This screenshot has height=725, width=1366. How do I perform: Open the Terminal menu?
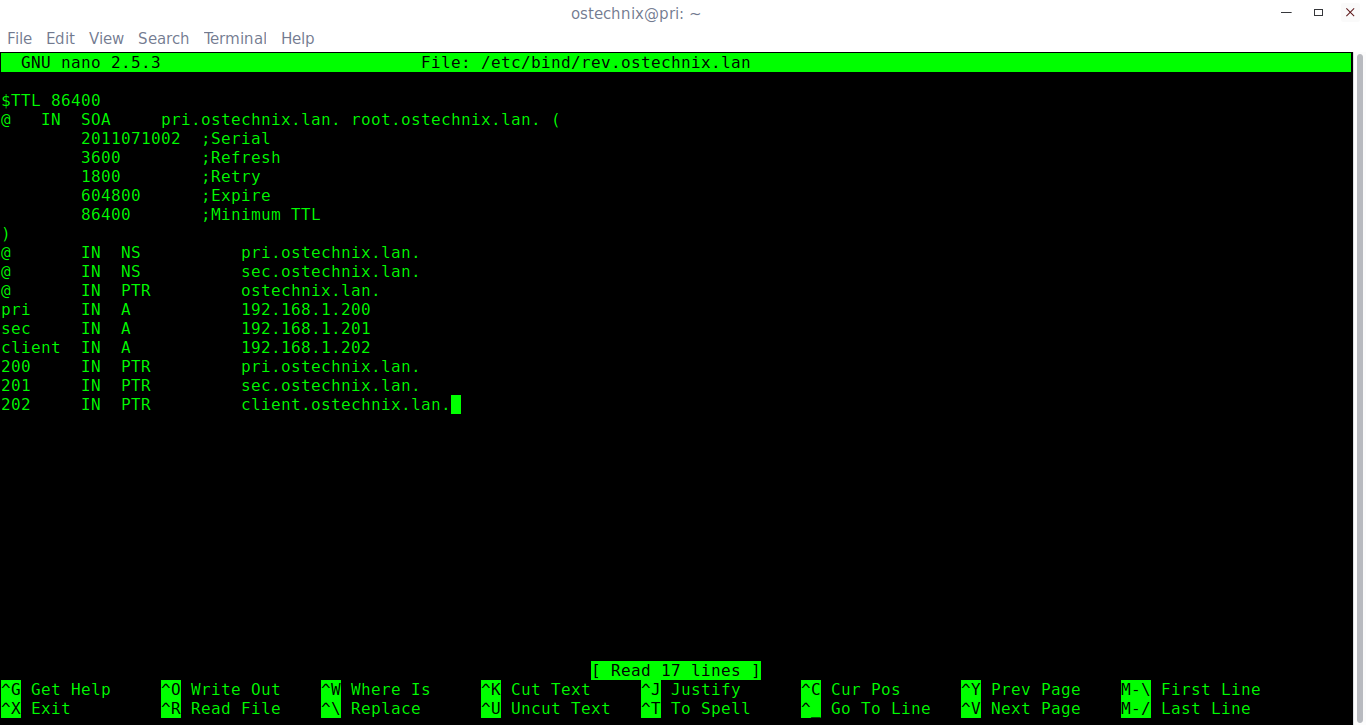235,38
